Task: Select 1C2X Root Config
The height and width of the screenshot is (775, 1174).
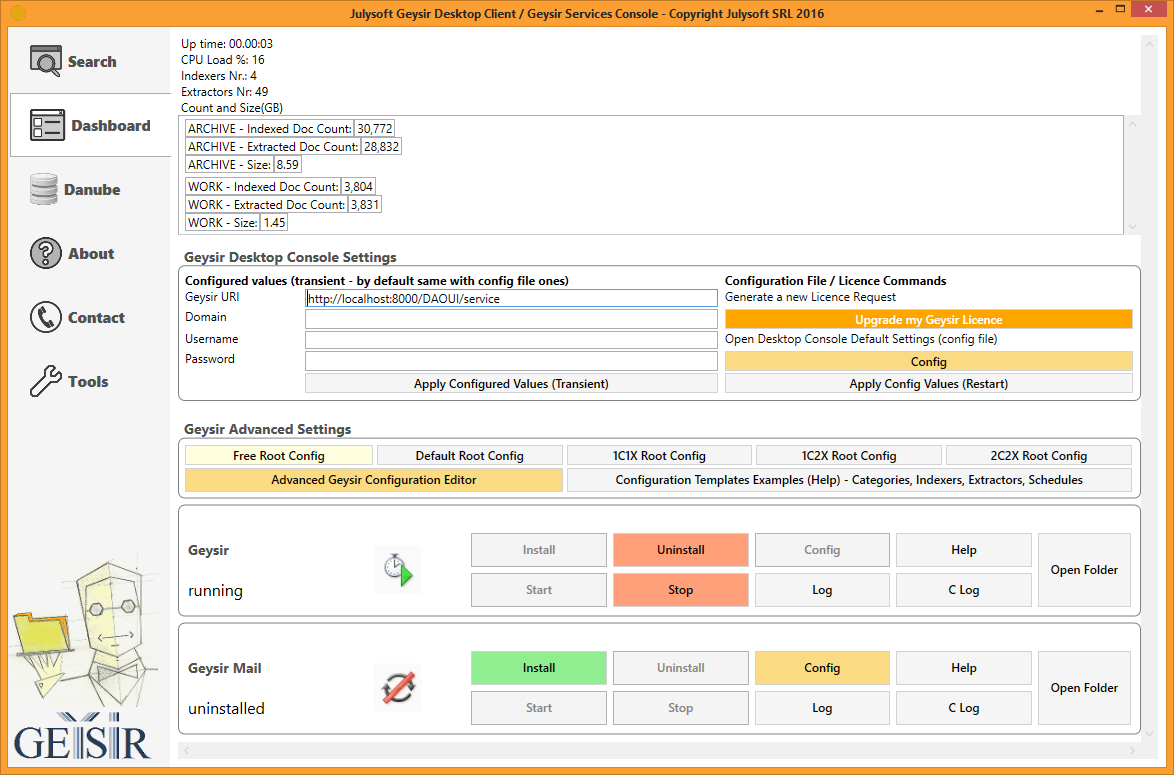Action: click(848, 455)
